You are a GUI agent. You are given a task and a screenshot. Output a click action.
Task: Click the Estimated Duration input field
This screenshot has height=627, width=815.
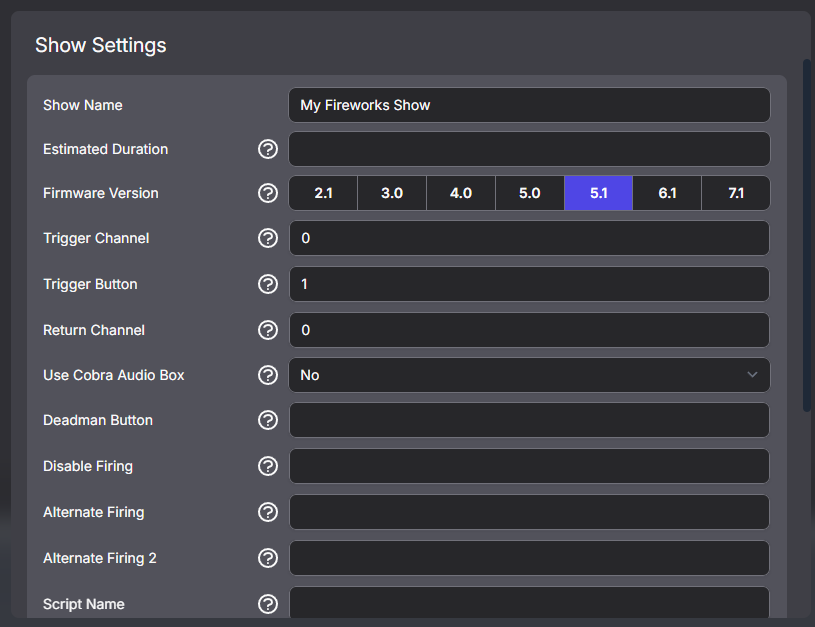coord(529,148)
